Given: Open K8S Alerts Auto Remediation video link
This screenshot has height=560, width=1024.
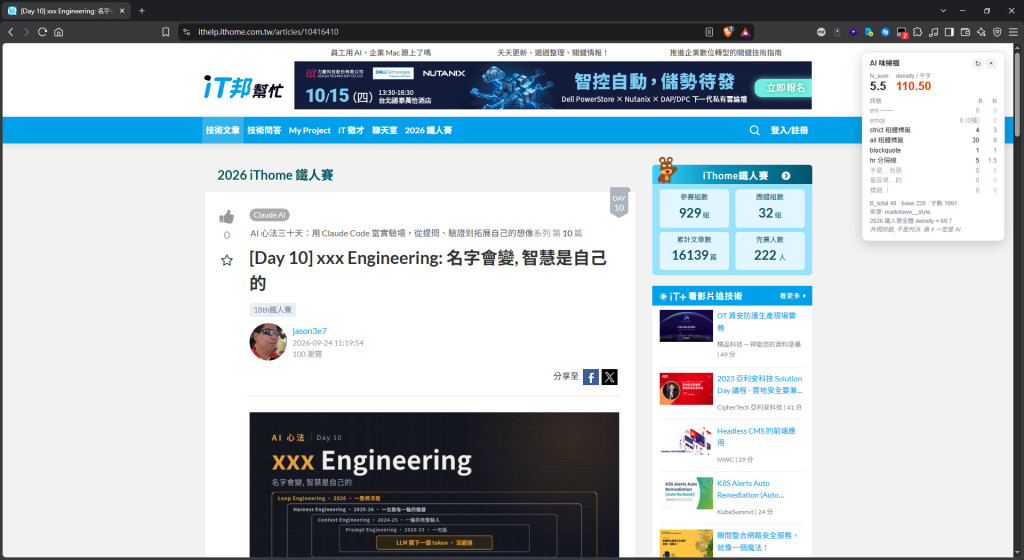Looking at the screenshot, I should (751, 489).
